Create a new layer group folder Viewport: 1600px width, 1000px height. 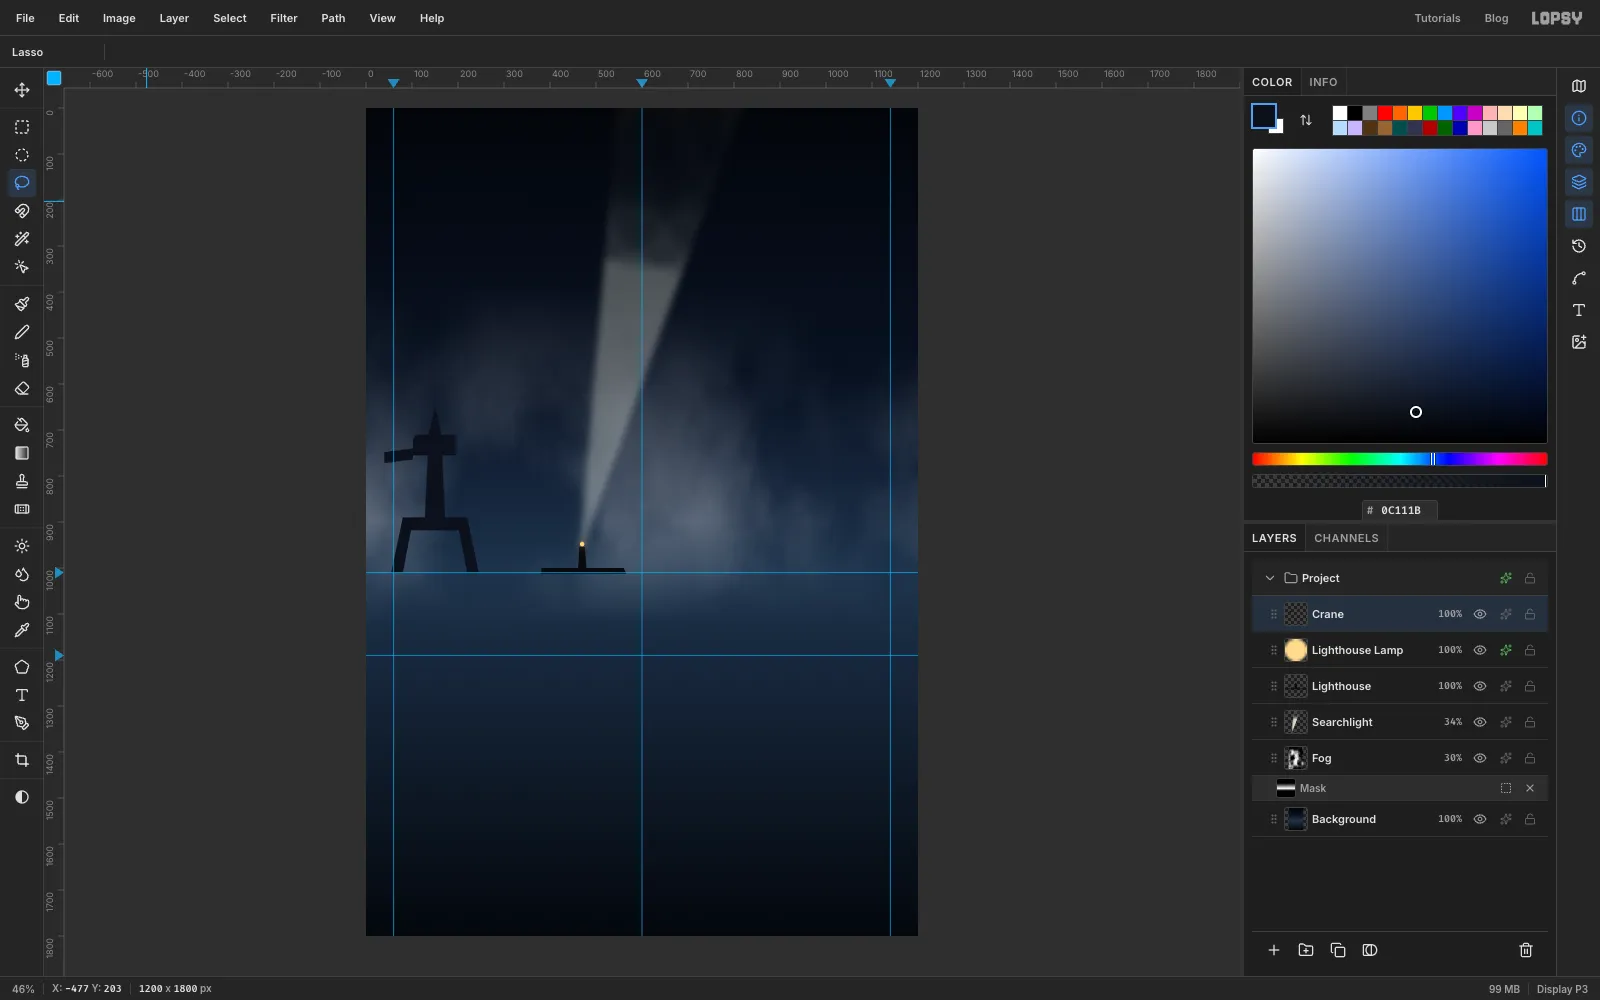1306,950
